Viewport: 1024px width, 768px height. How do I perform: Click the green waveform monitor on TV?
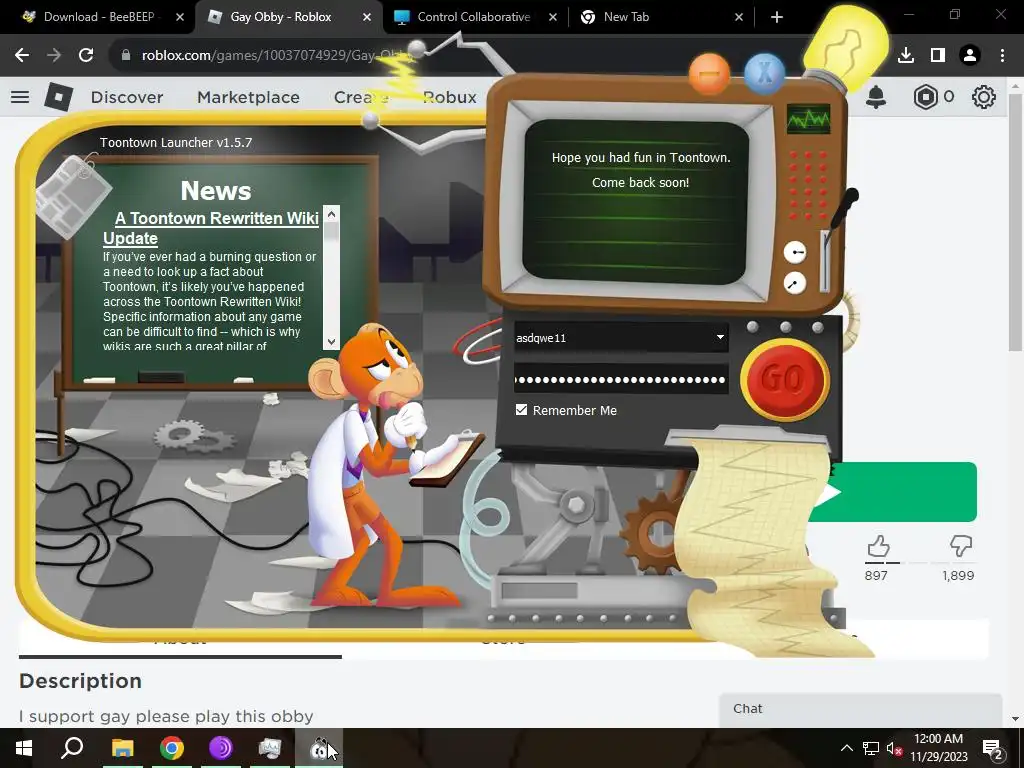(x=808, y=119)
